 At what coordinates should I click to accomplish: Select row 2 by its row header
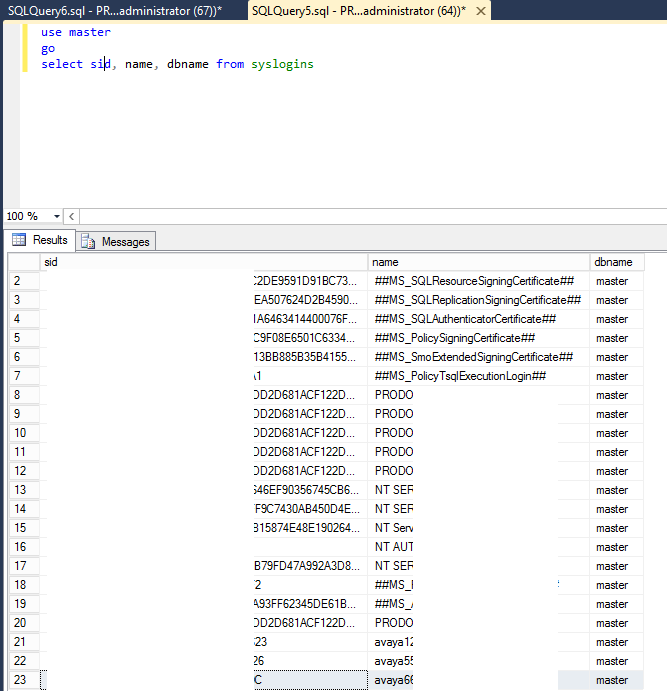(x=23, y=281)
